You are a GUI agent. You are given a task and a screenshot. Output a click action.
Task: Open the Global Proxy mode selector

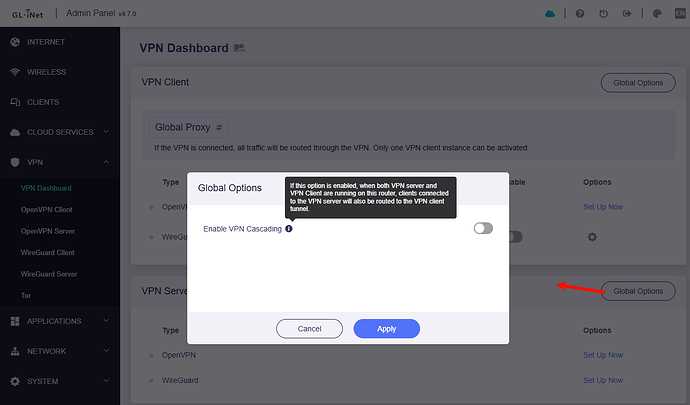[x=188, y=127]
